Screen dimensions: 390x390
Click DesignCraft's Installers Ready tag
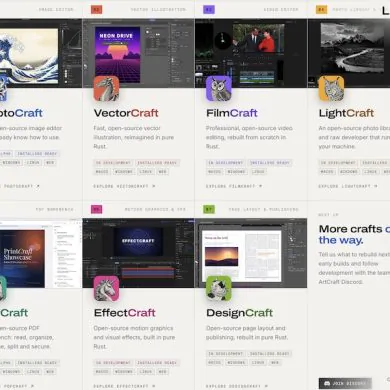point(270,354)
